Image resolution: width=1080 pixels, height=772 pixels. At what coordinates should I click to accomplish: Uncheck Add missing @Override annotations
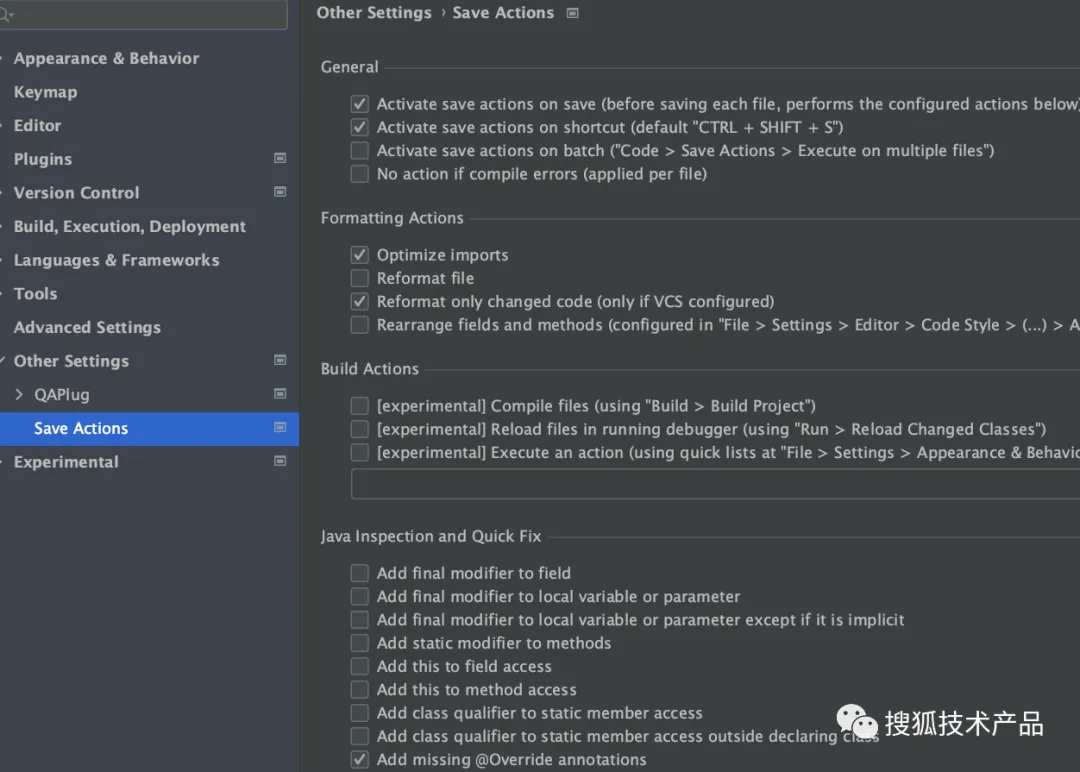pyautogui.click(x=360, y=760)
